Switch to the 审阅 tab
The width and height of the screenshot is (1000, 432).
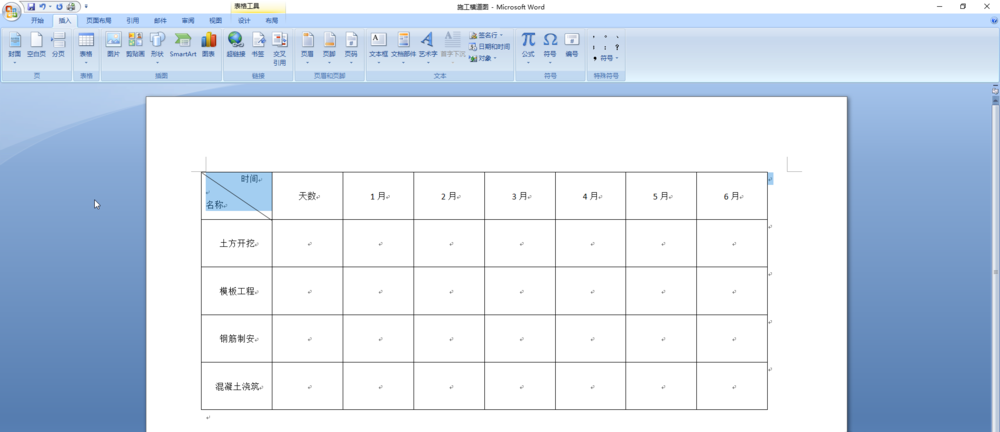click(x=188, y=20)
